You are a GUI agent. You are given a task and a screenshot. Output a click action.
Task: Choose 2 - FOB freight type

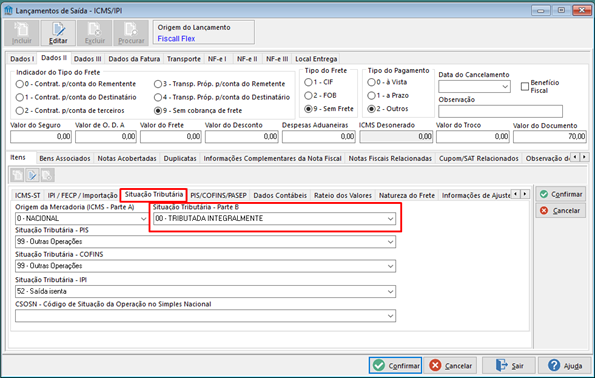(x=308, y=95)
